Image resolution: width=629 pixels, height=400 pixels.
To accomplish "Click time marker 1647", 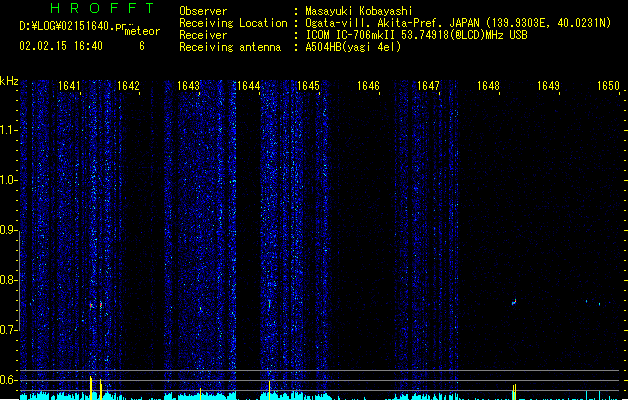I will tap(428, 86).
